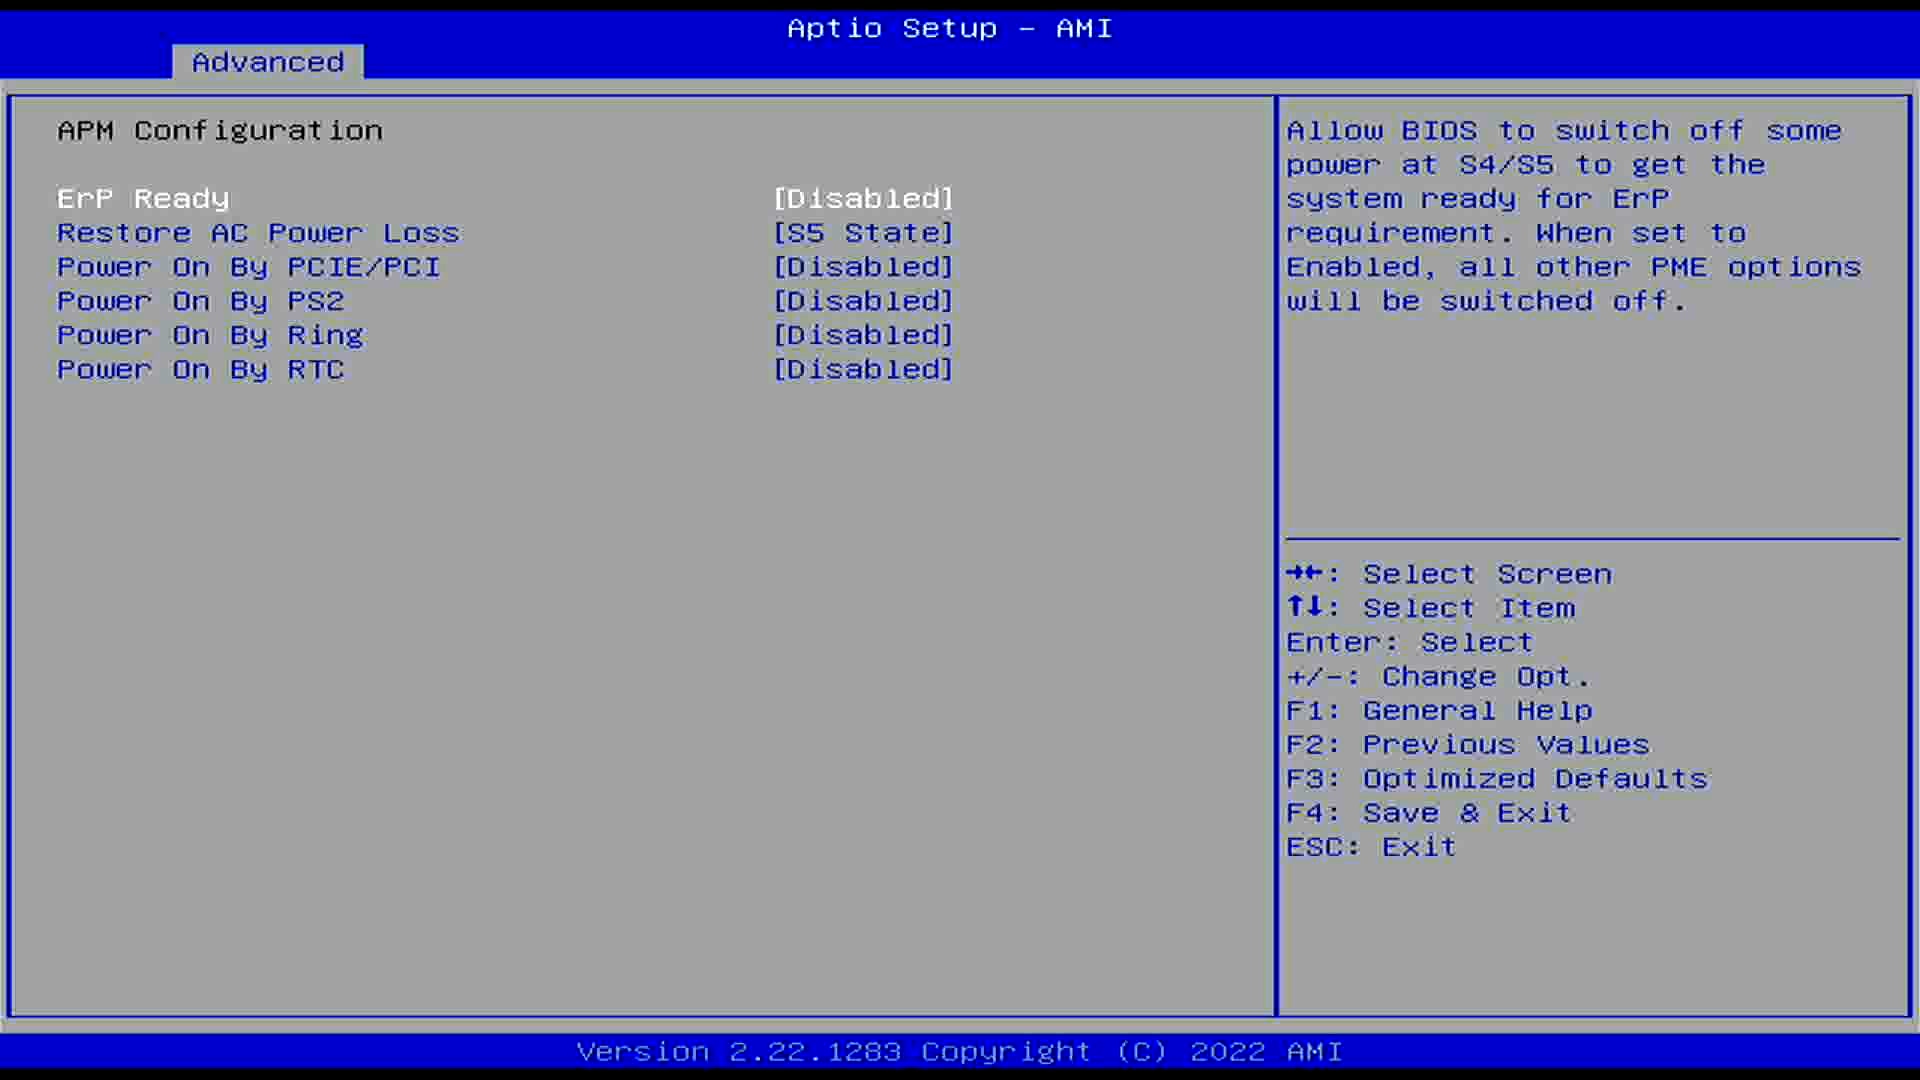Toggle Power On By PCIE/PCI [Disabled] value

[x=863, y=267]
